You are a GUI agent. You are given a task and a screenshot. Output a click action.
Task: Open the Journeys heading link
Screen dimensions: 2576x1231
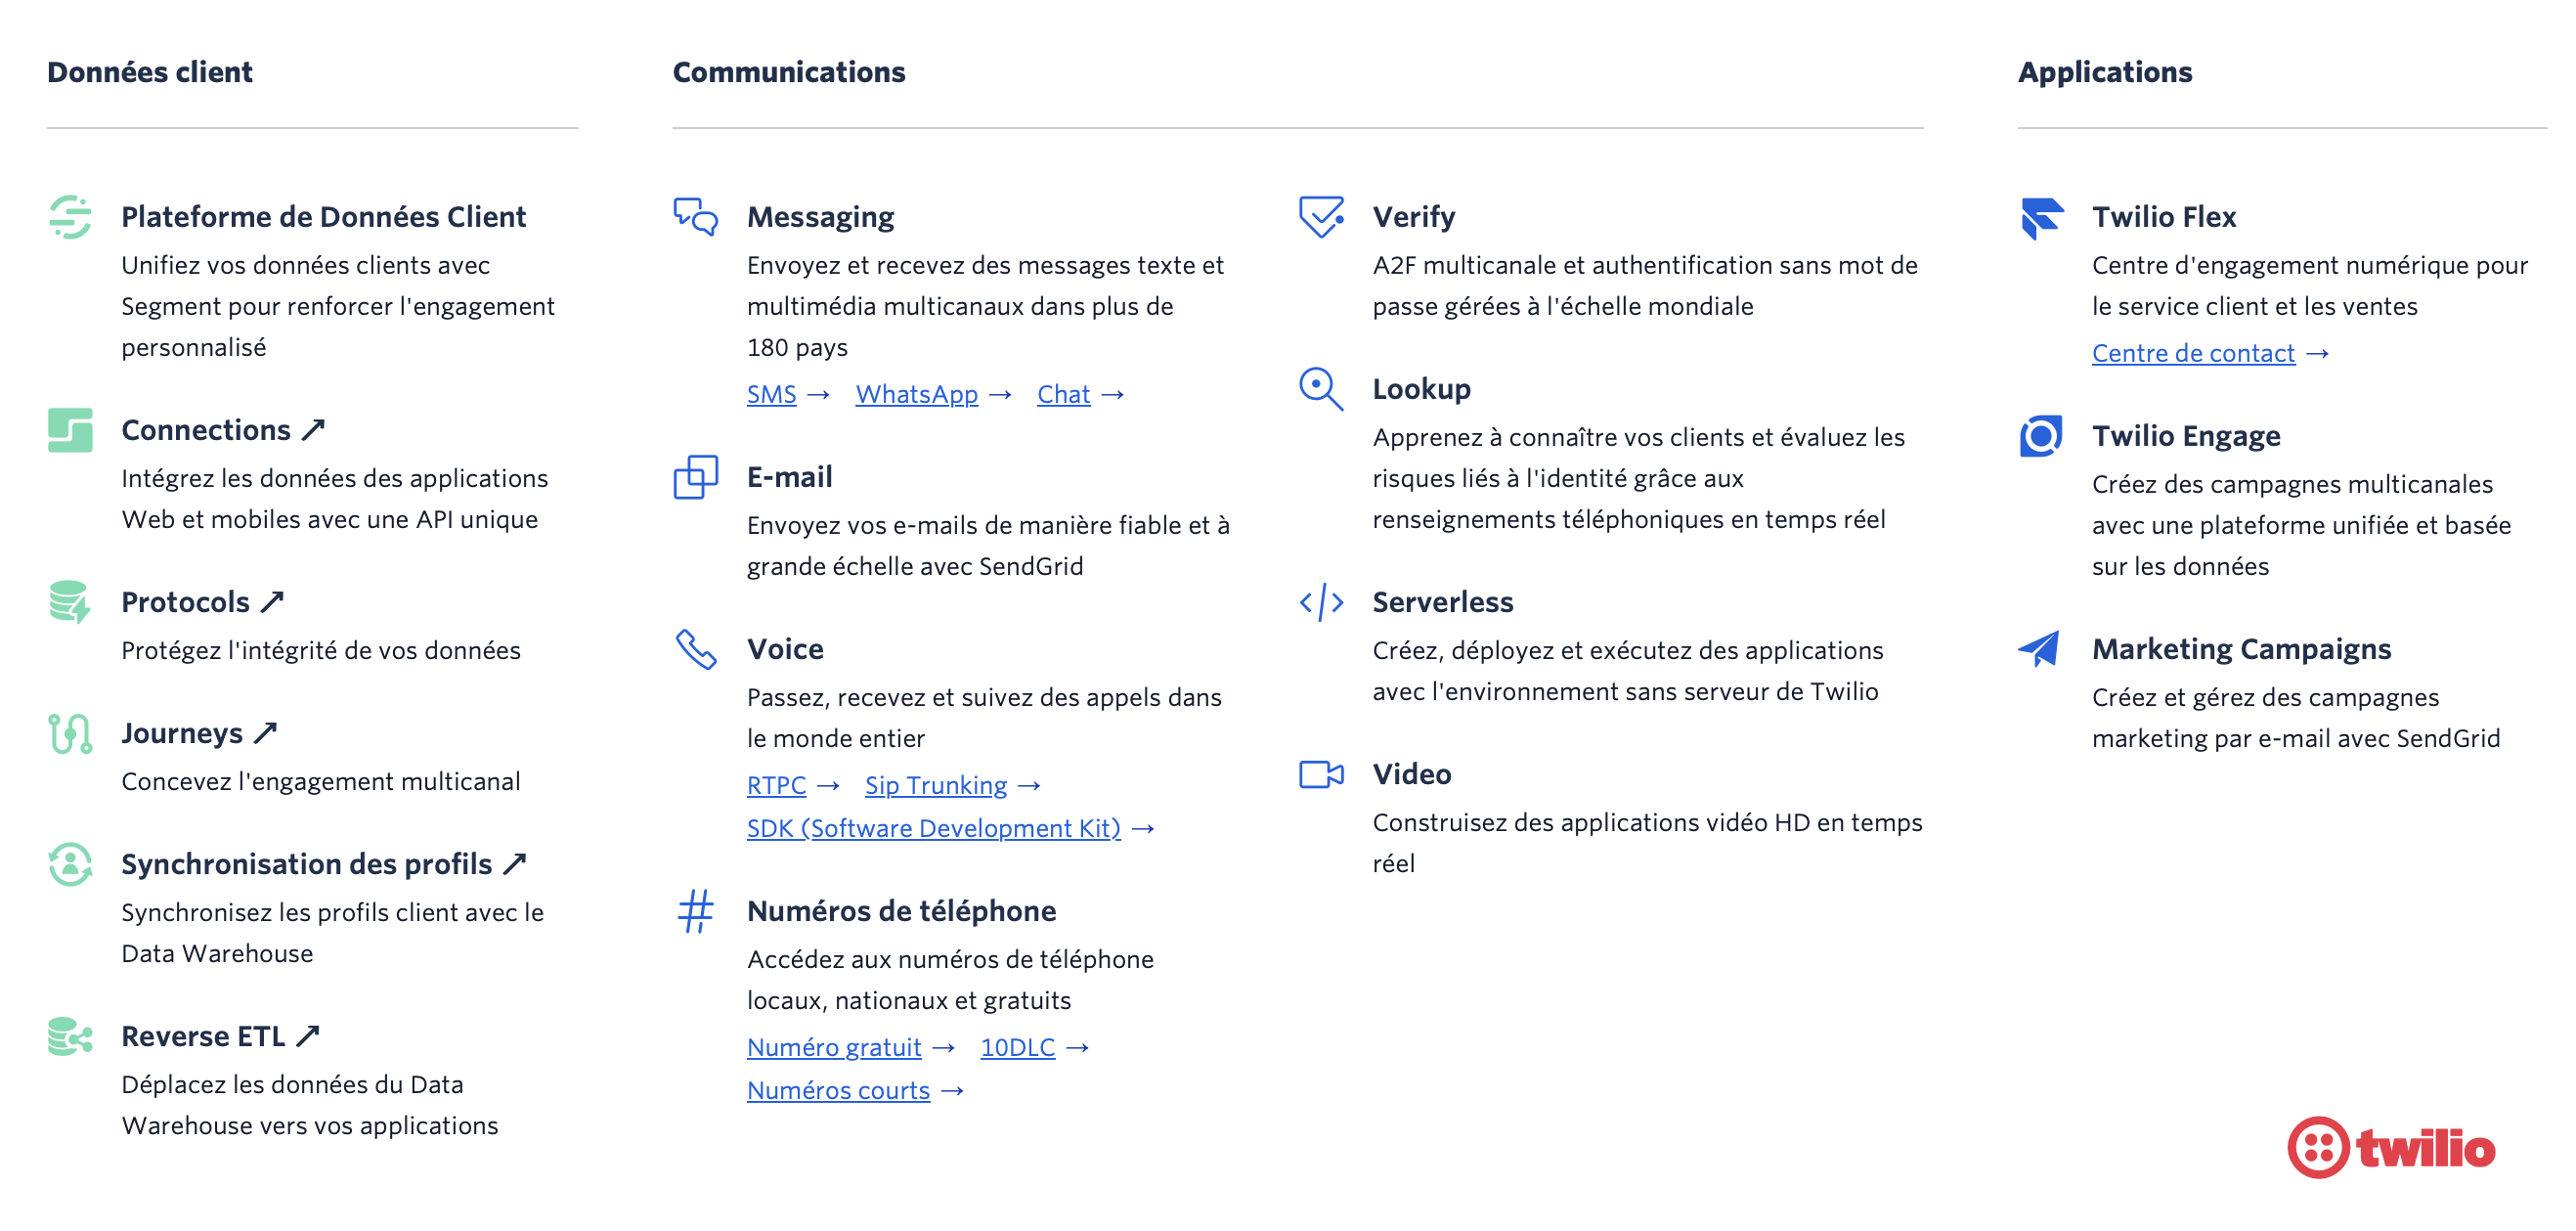[182, 733]
